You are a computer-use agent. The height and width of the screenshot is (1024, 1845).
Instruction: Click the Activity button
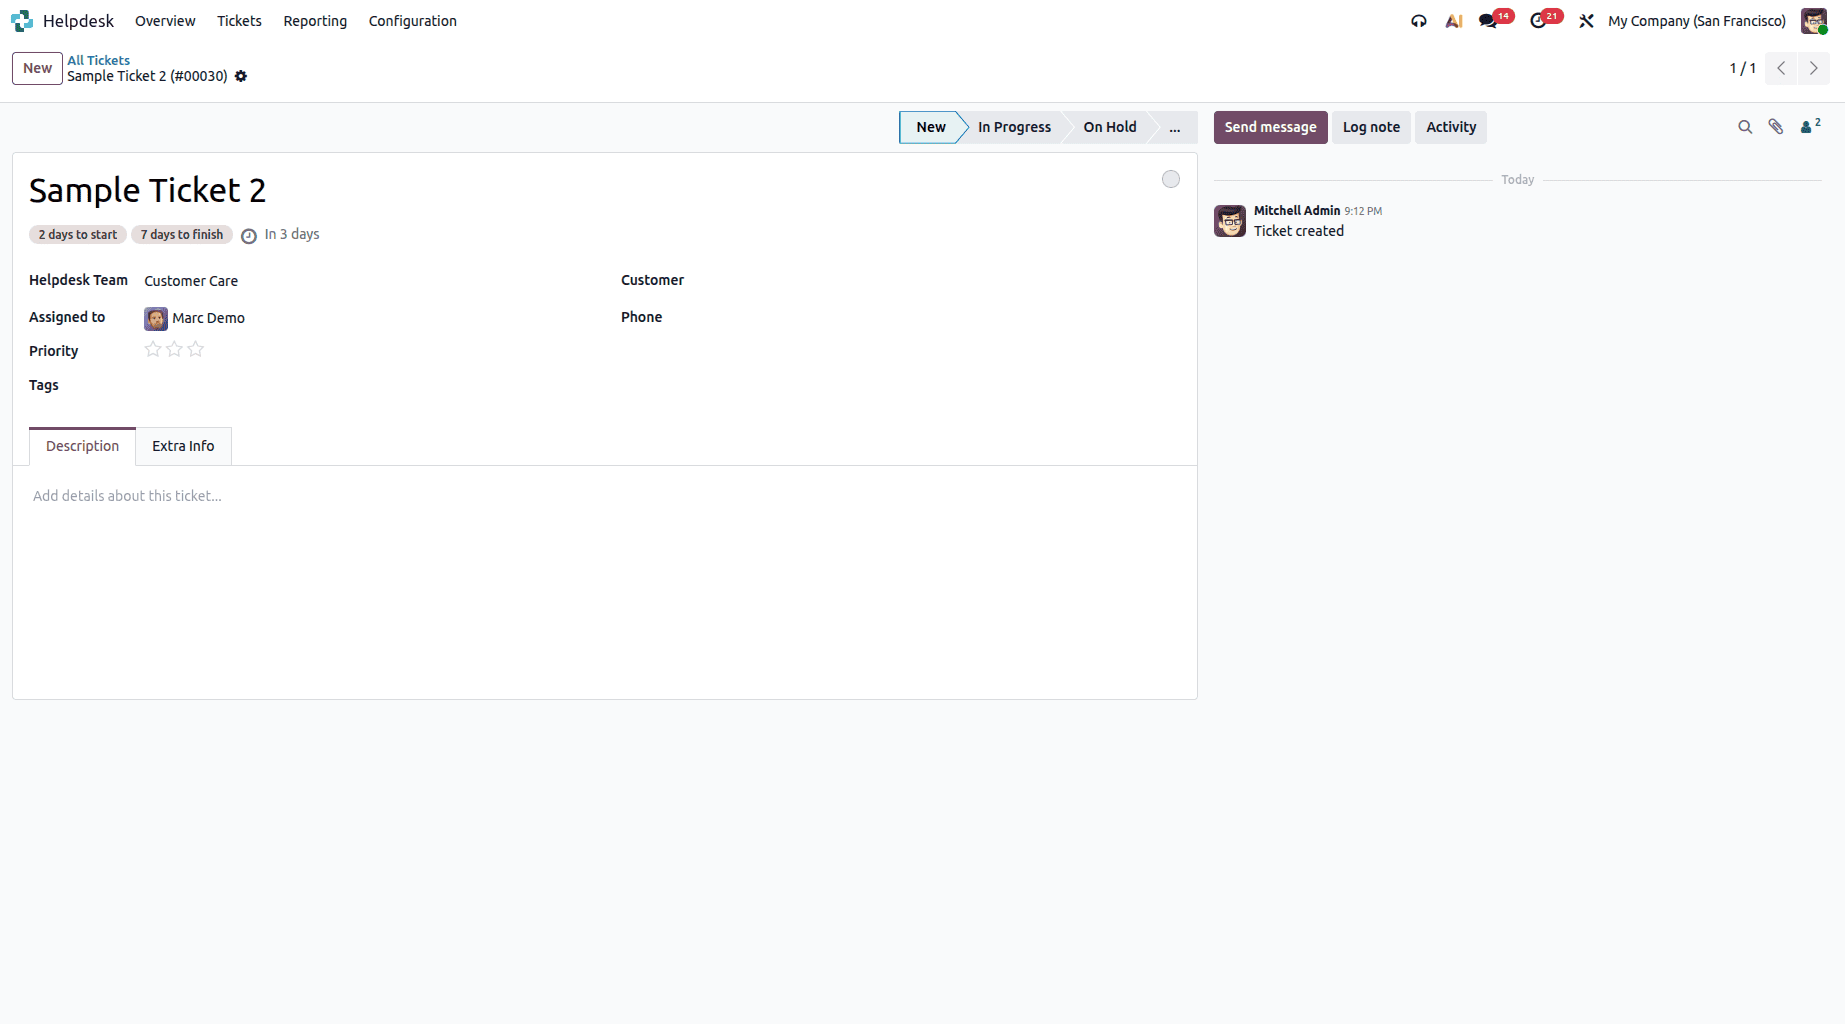coord(1451,127)
